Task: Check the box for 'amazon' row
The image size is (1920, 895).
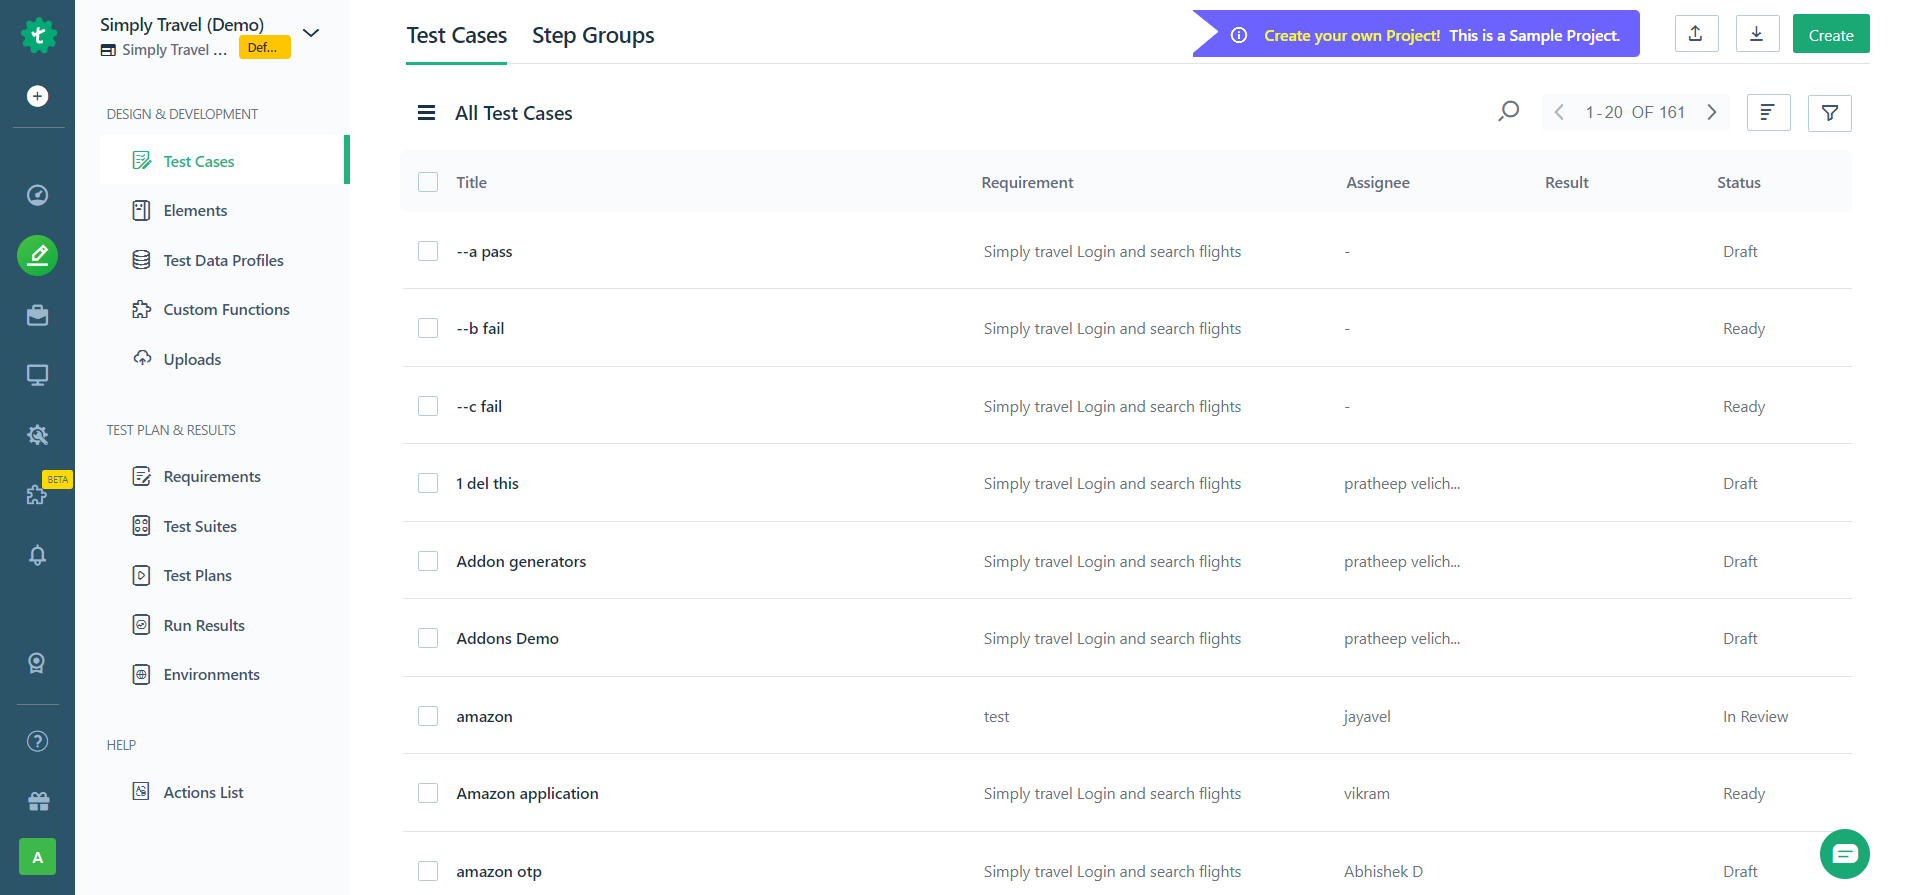Action: point(428,716)
